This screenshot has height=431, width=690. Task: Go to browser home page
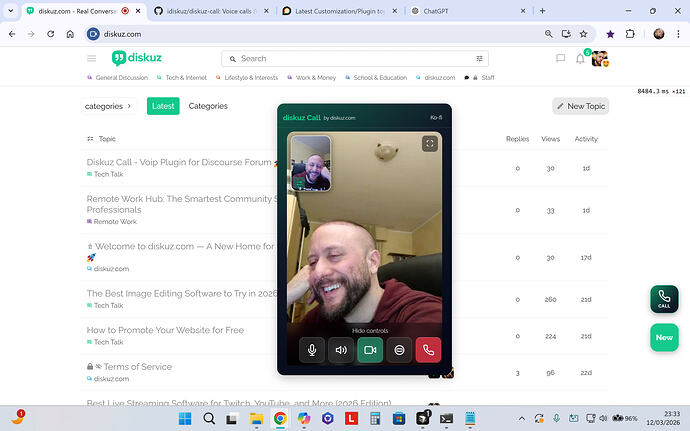70,34
